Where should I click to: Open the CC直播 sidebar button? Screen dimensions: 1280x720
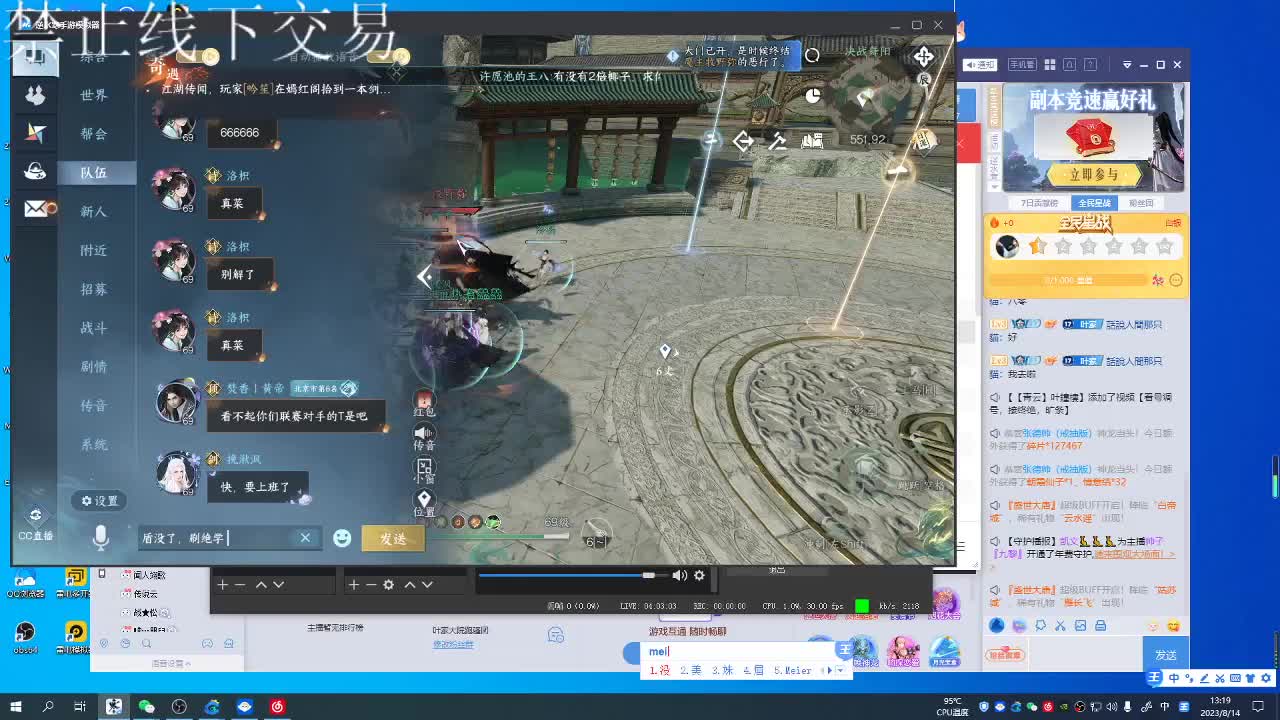click(x=35, y=523)
